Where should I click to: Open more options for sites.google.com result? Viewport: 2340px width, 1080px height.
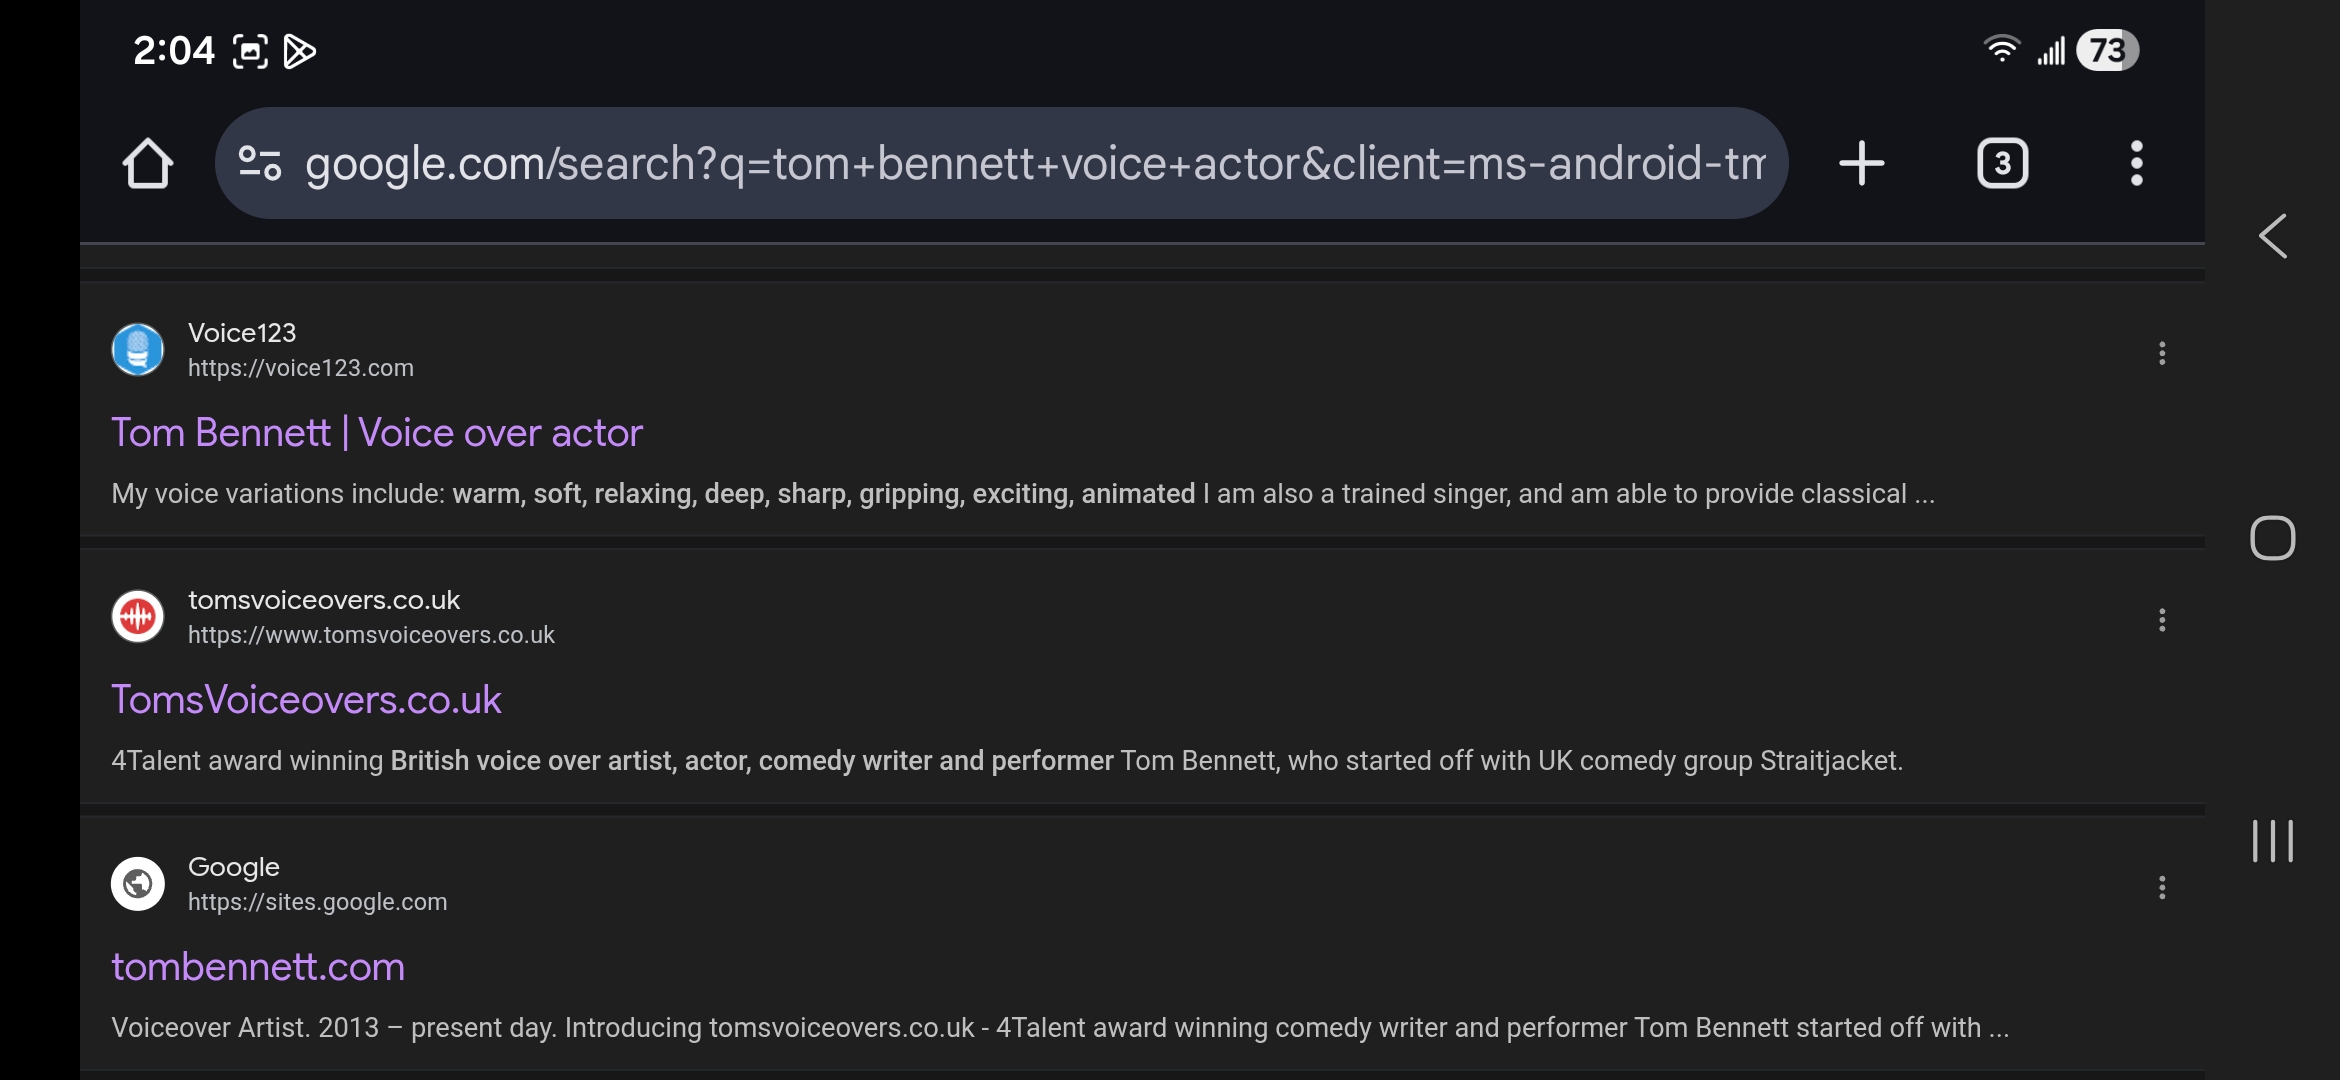2162,887
